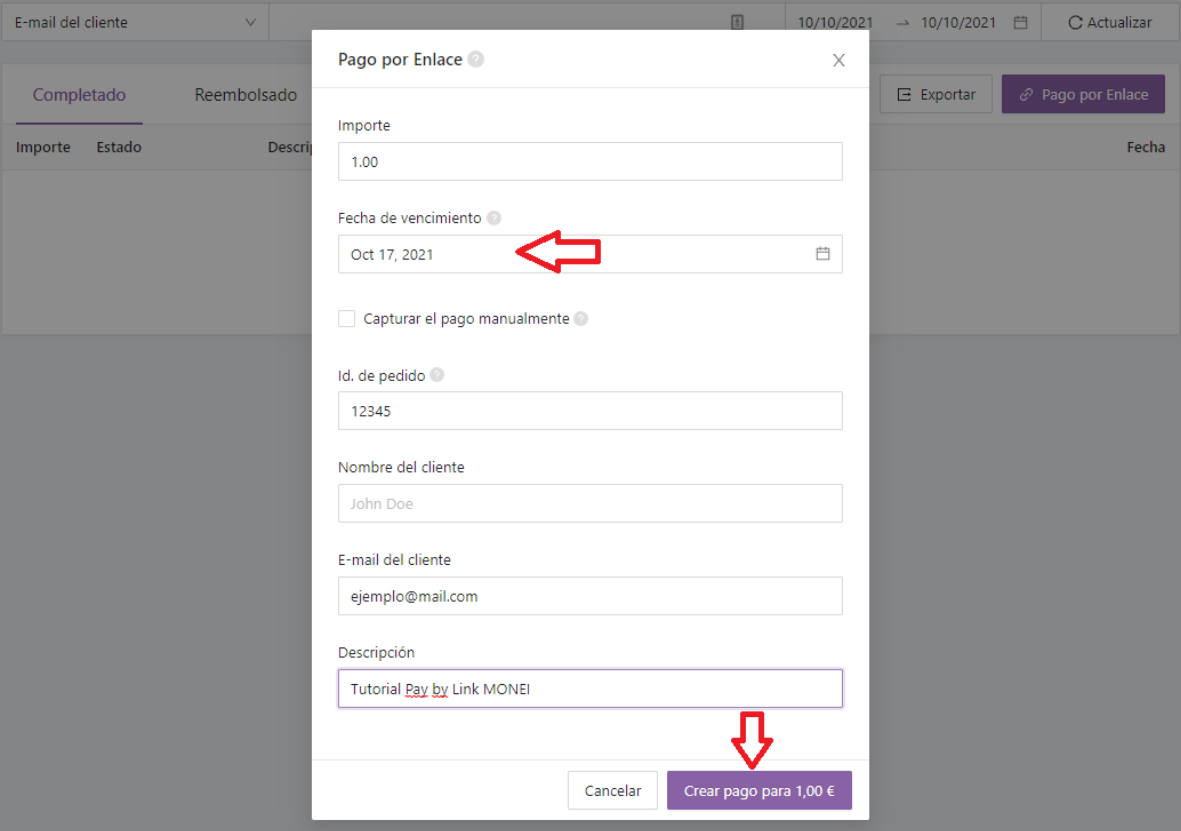The height and width of the screenshot is (831, 1181).
Task: Enable Capturar el pago manualmente checkbox
Action: 346,319
